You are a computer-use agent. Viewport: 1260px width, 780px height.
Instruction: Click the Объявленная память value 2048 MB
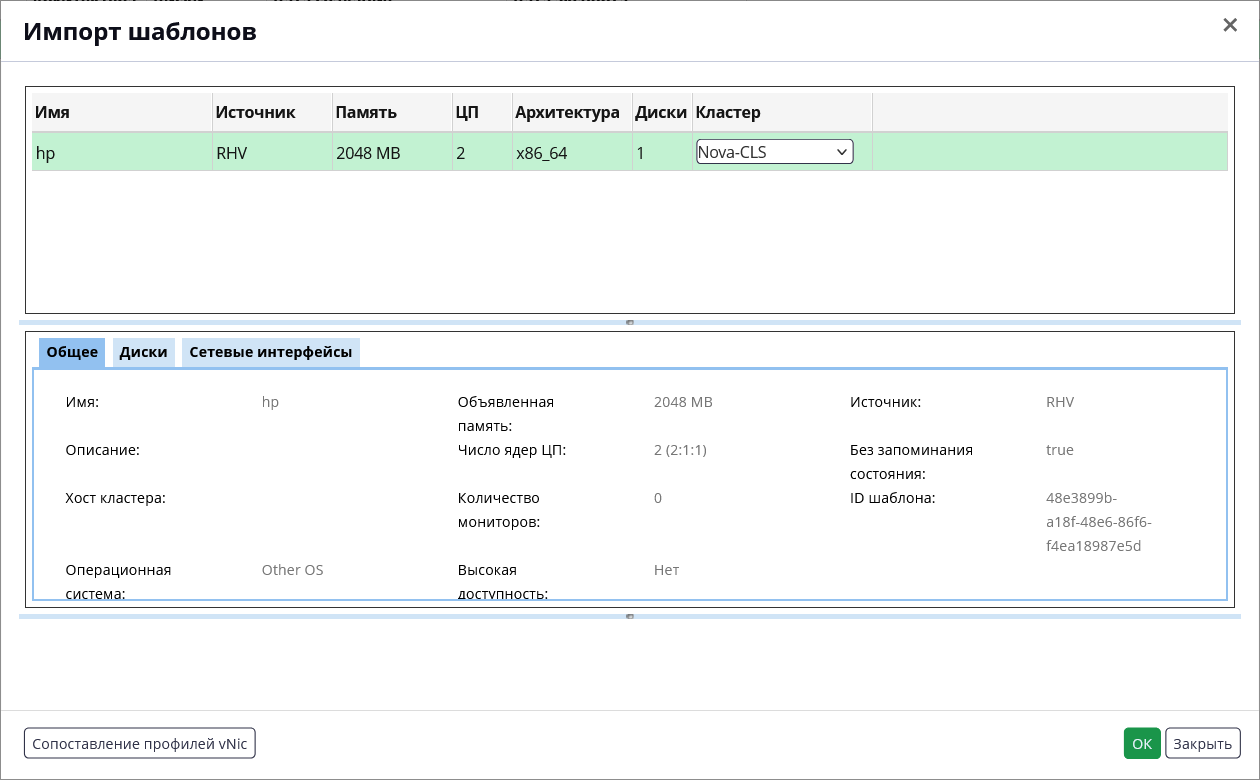(x=683, y=402)
